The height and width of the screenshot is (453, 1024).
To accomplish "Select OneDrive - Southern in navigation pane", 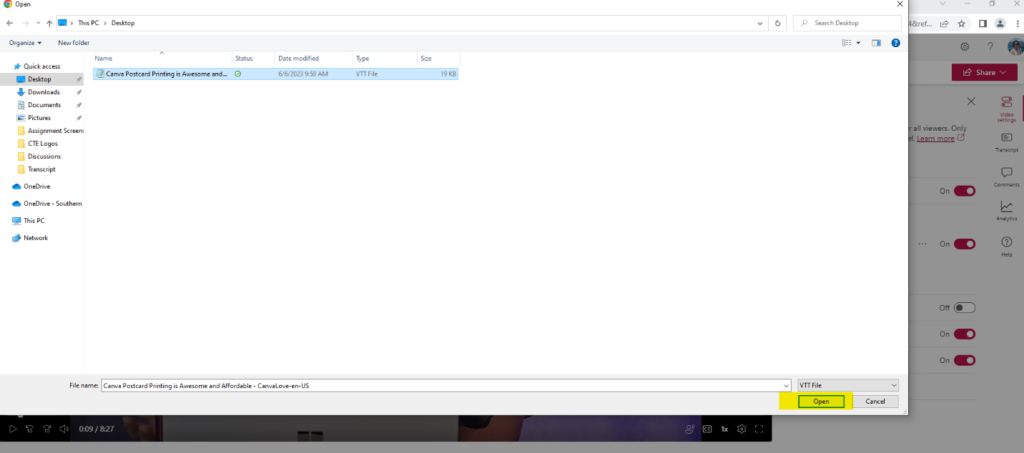I will click(x=52, y=204).
